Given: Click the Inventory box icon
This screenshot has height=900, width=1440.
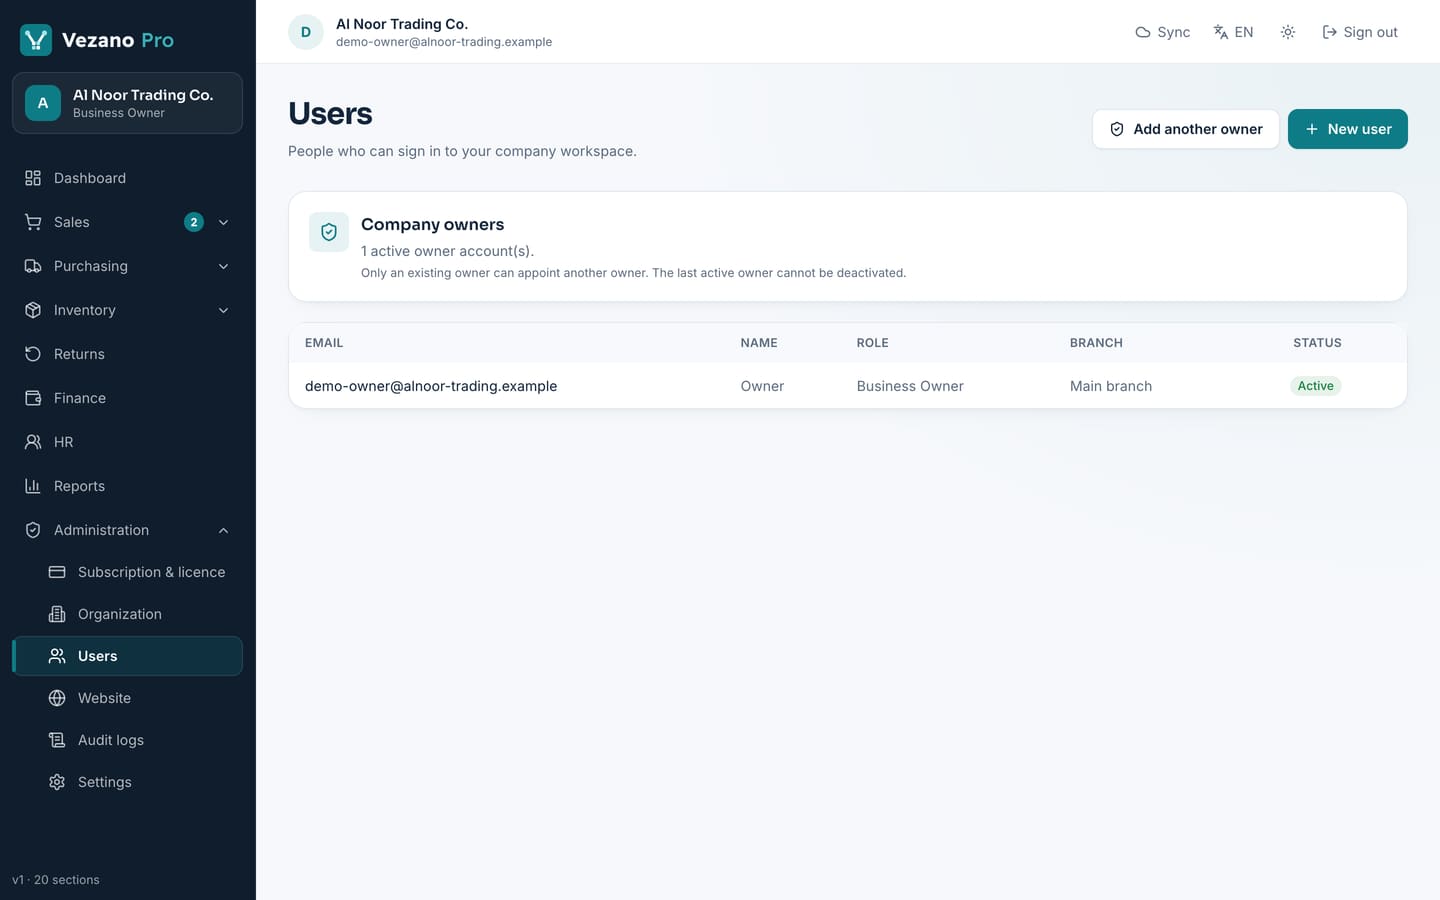Looking at the screenshot, I should (x=33, y=310).
